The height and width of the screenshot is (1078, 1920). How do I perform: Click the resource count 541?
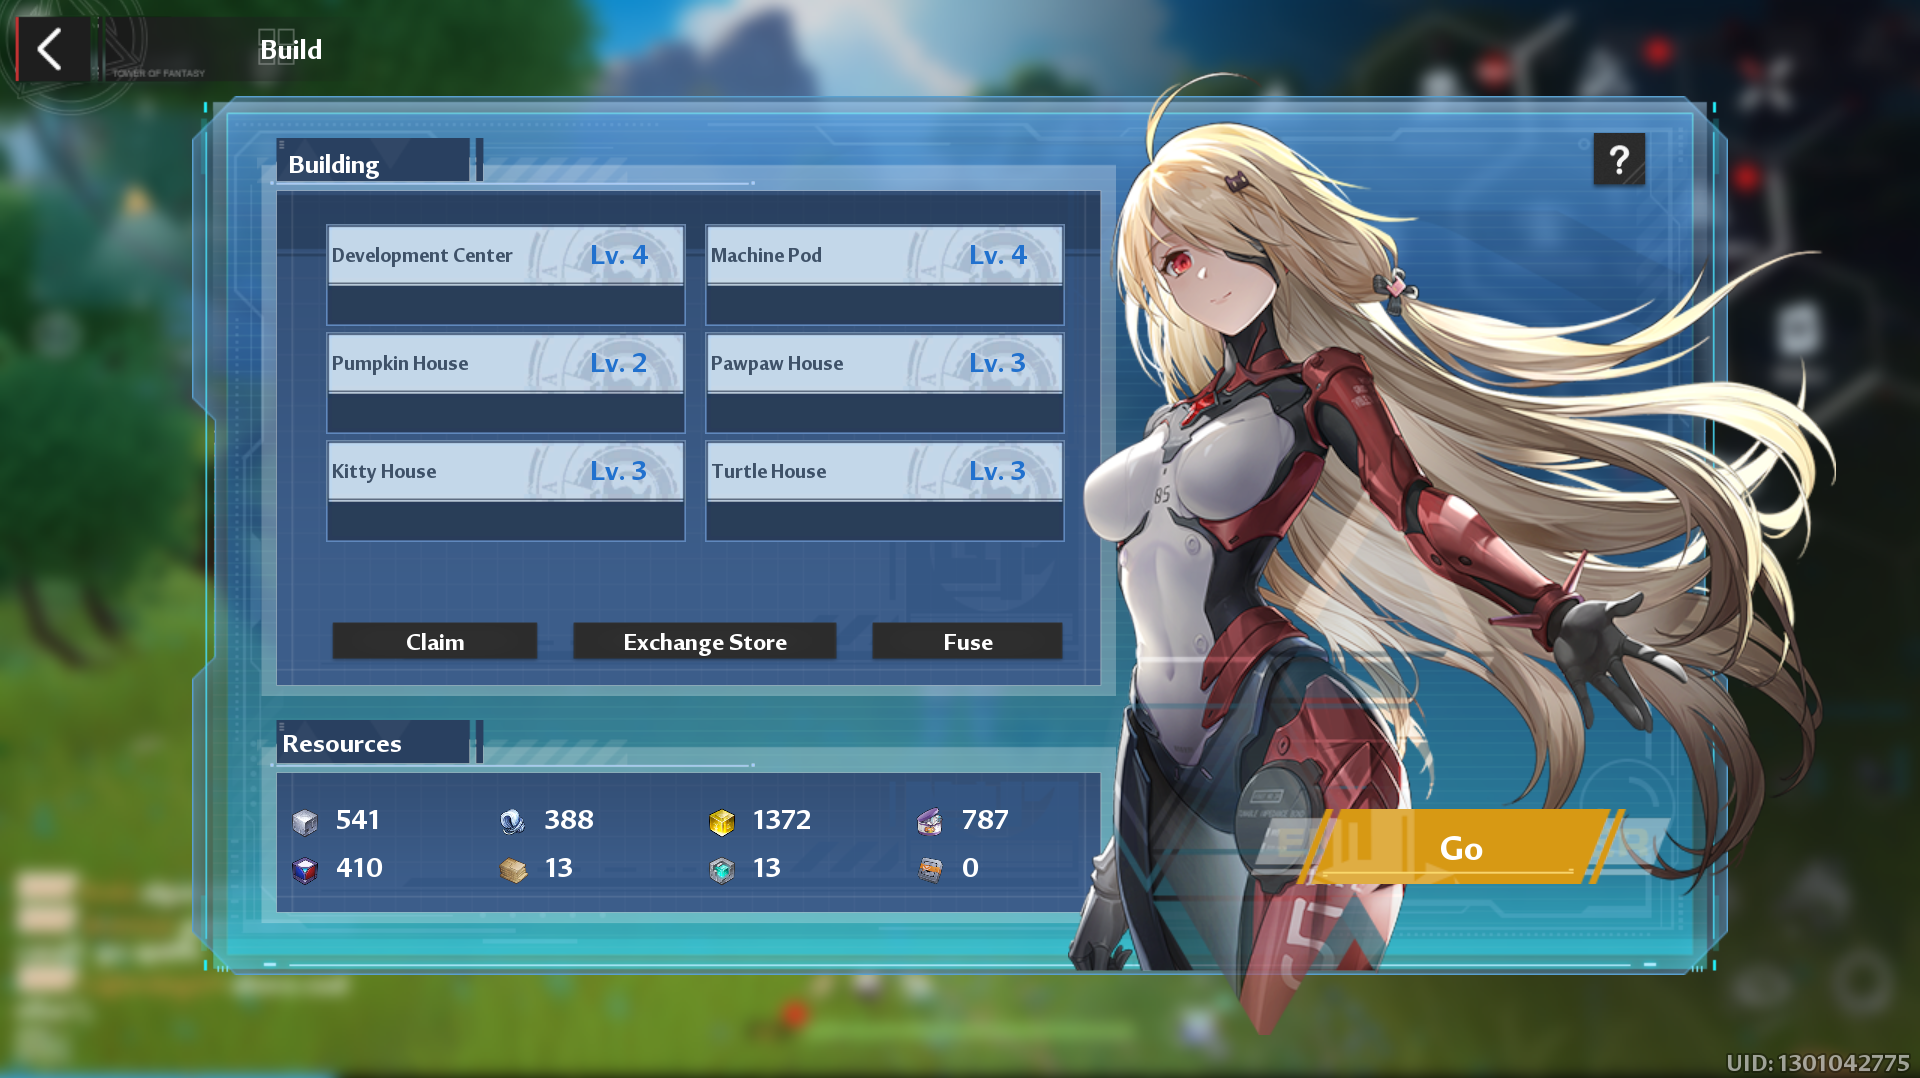357,820
